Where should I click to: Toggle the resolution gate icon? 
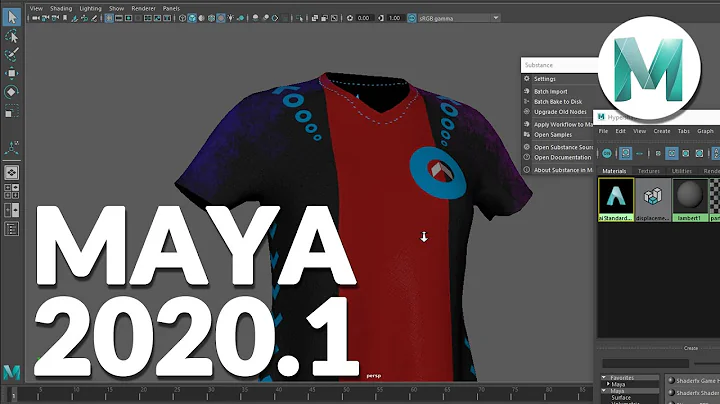click(x=128, y=18)
